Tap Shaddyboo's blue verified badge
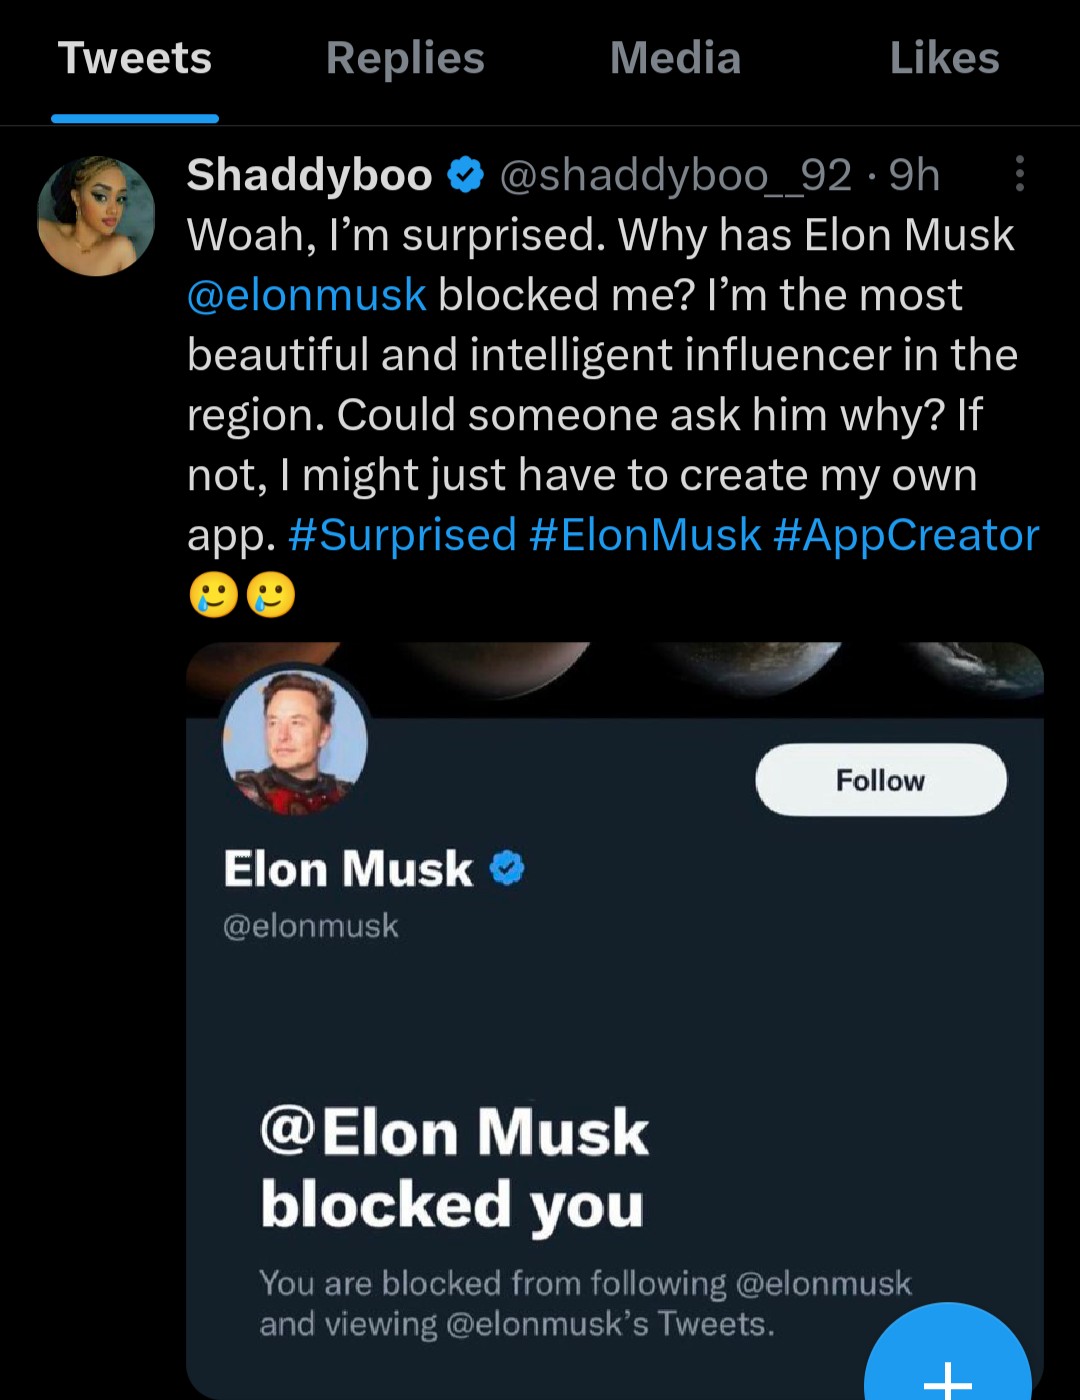 [x=465, y=176]
